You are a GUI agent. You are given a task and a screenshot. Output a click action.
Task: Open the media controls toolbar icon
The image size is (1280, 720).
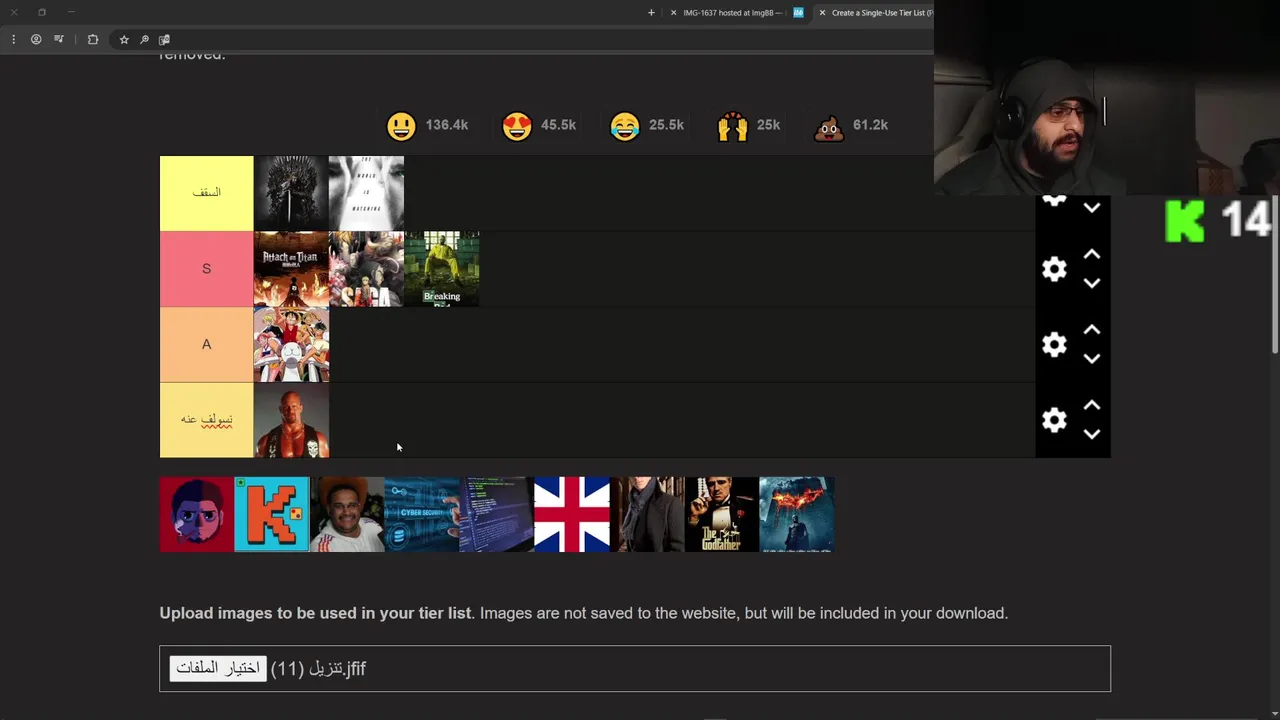click(59, 39)
